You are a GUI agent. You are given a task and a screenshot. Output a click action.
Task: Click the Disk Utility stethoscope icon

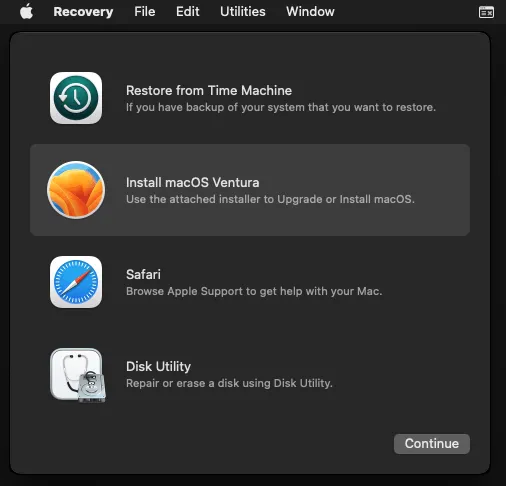tap(78, 375)
